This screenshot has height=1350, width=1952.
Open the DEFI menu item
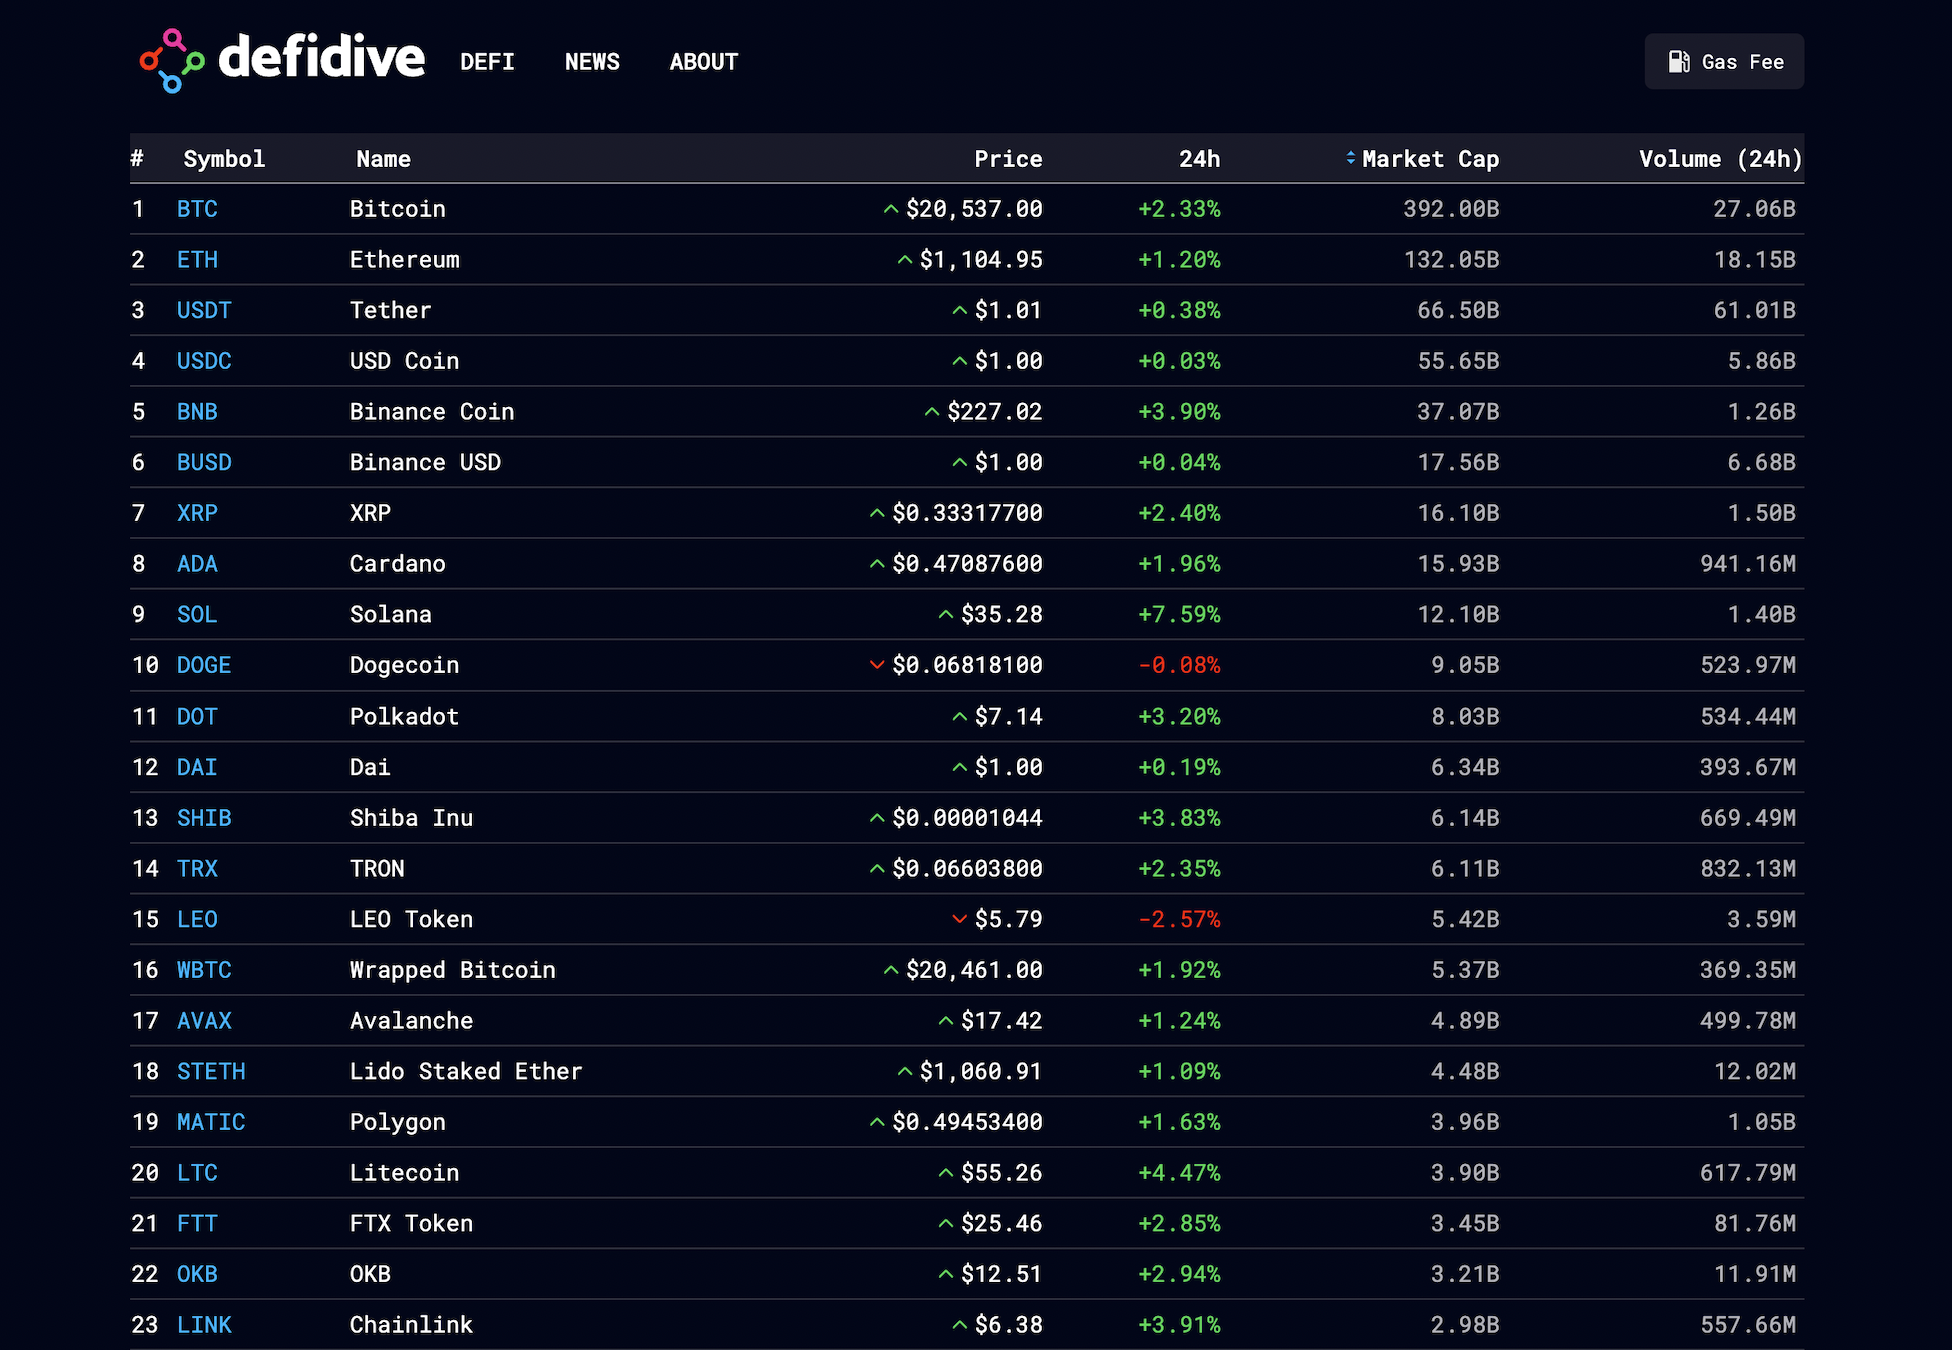[487, 62]
